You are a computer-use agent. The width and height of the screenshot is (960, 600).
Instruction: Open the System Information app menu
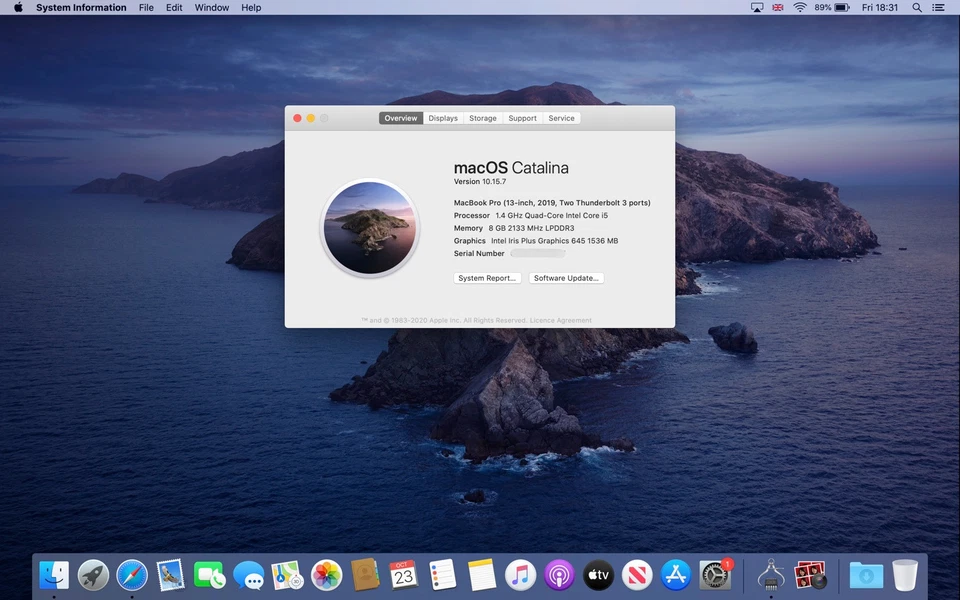point(81,7)
